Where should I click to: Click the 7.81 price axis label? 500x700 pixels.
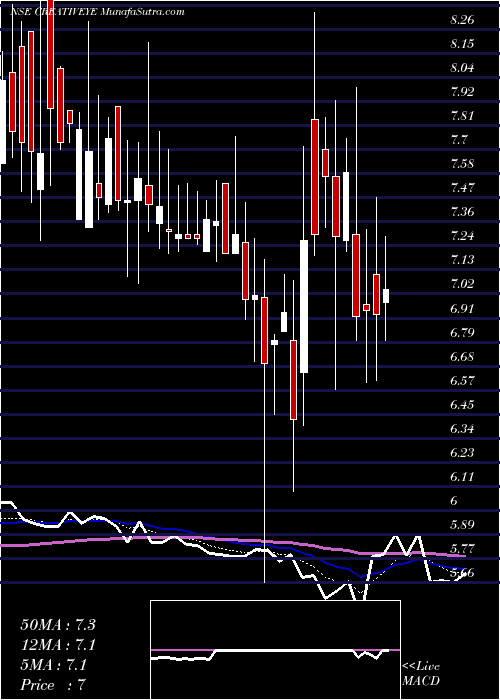point(462,116)
